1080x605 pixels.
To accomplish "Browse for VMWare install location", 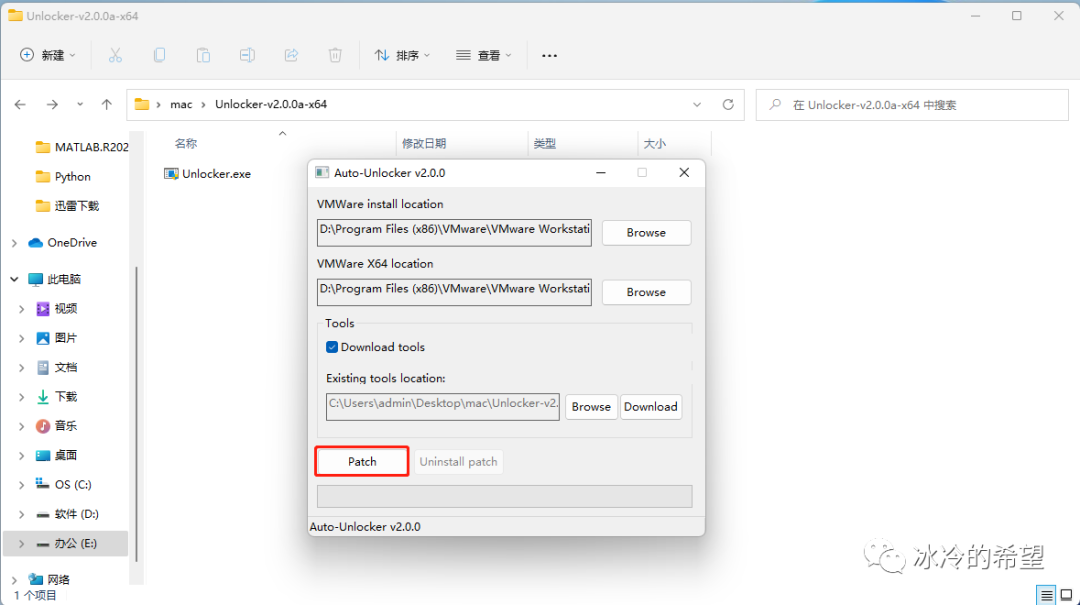I will click(x=646, y=233).
